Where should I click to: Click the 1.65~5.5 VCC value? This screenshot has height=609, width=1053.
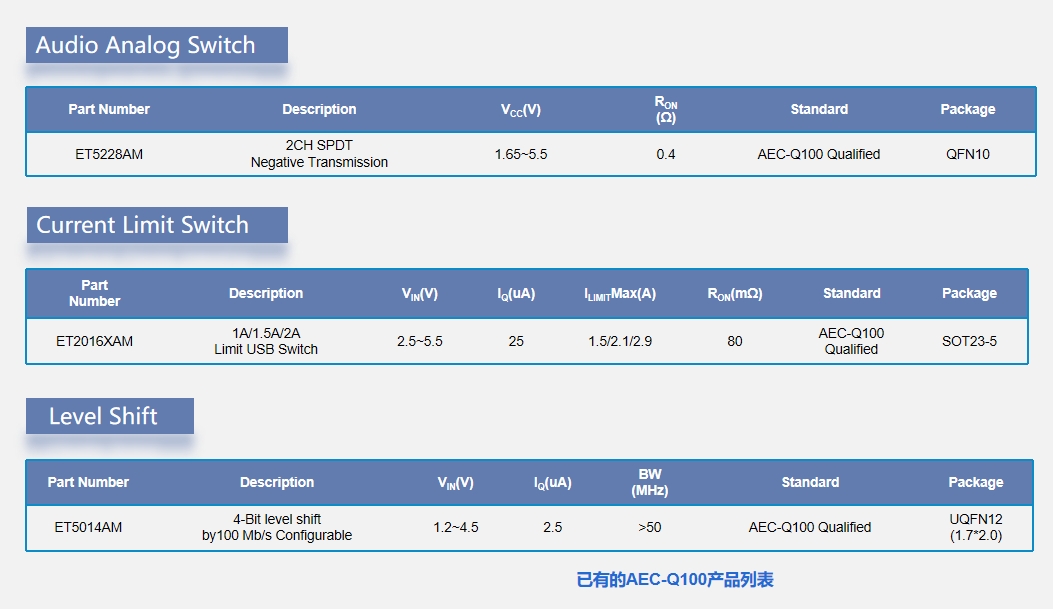[521, 154]
